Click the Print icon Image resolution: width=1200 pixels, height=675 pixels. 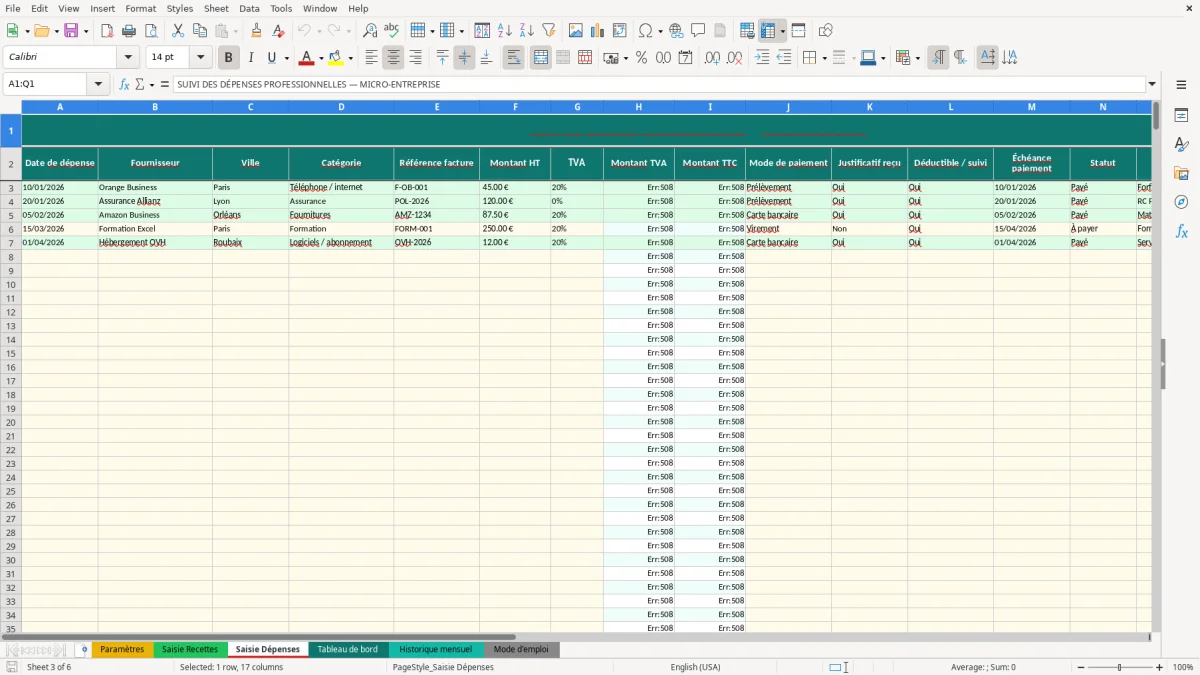pyautogui.click(x=129, y=31)
